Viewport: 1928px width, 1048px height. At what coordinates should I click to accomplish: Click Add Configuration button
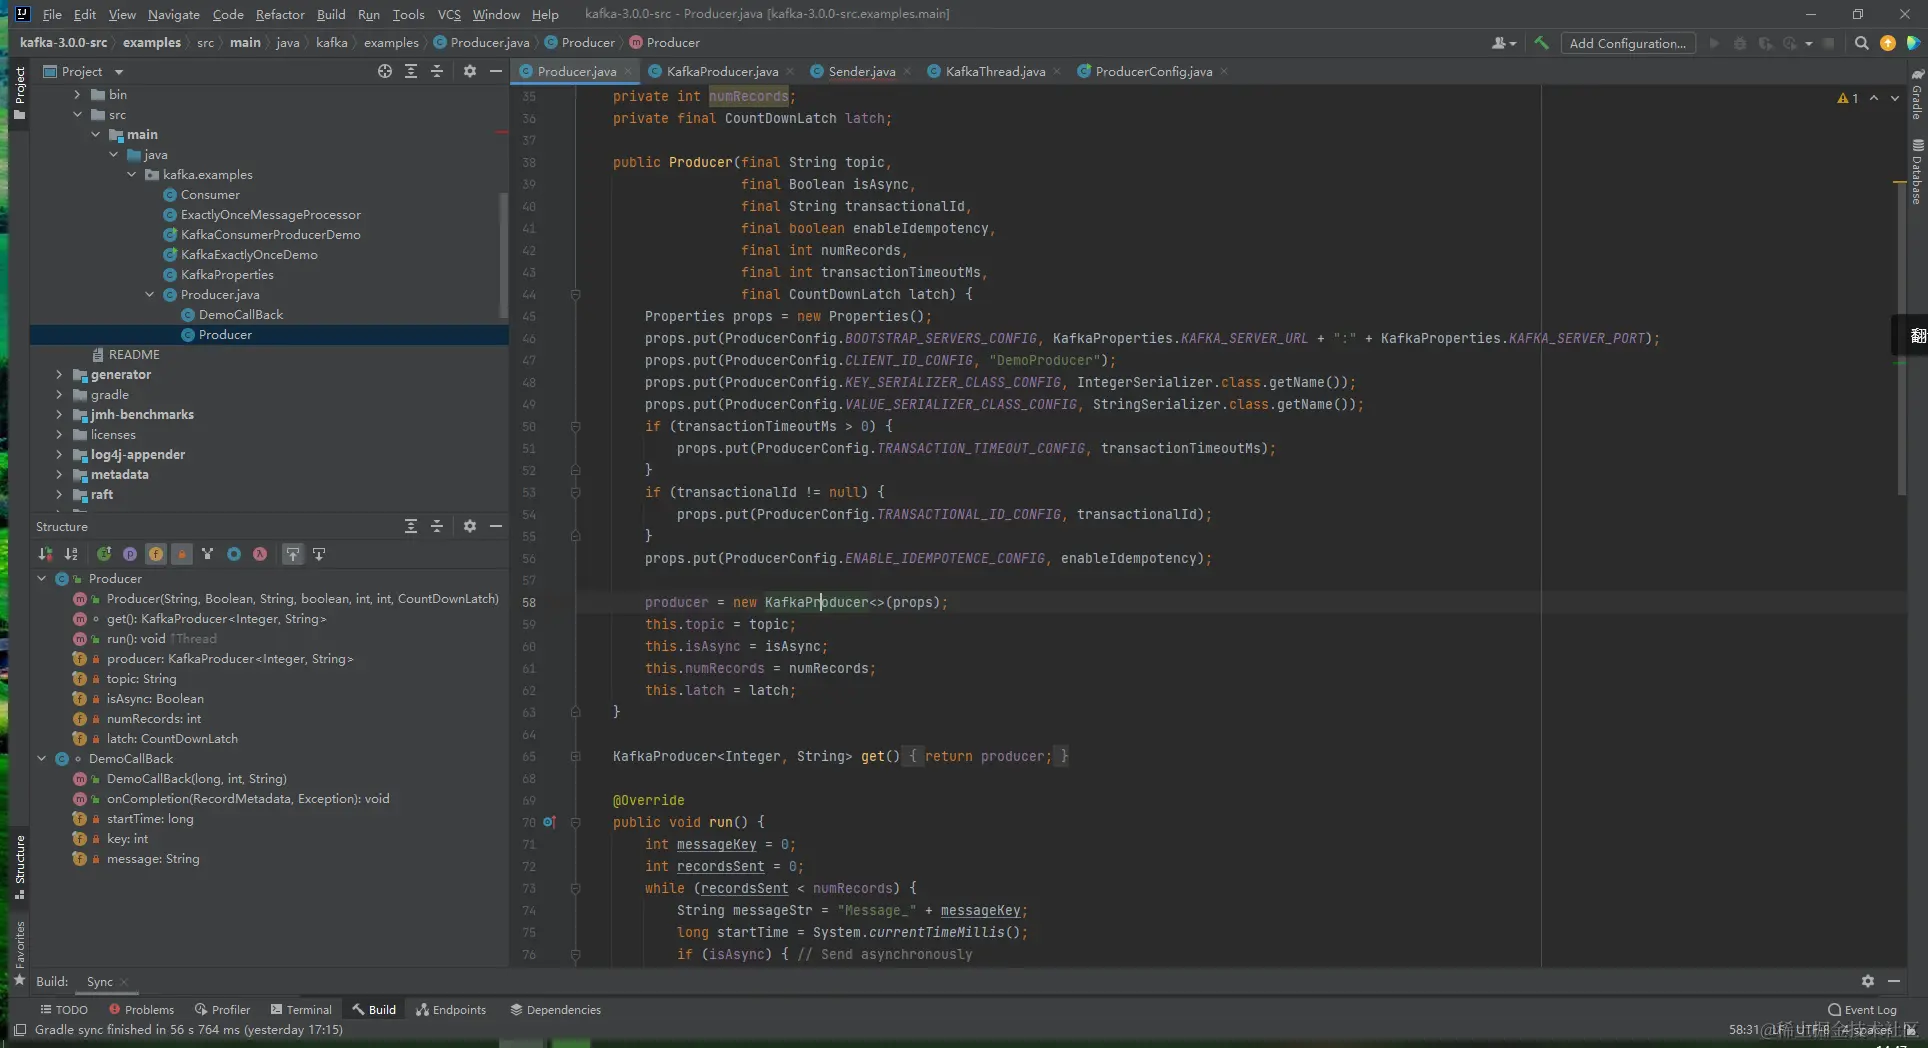point(1627,43)
